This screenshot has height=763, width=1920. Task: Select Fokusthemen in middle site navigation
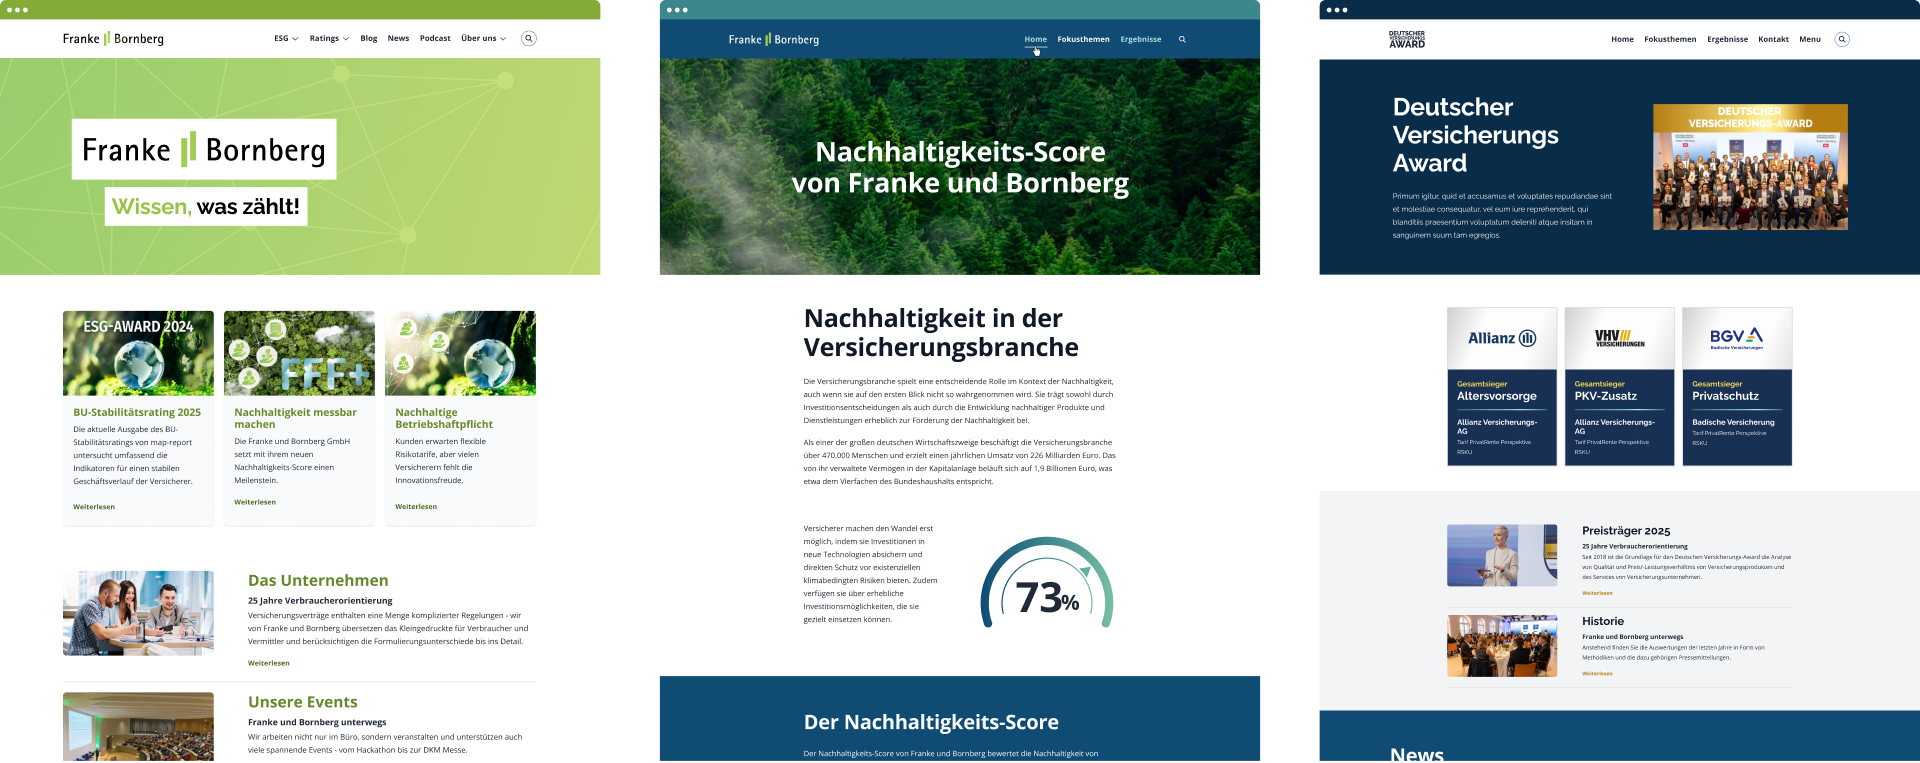[1083, 39]
